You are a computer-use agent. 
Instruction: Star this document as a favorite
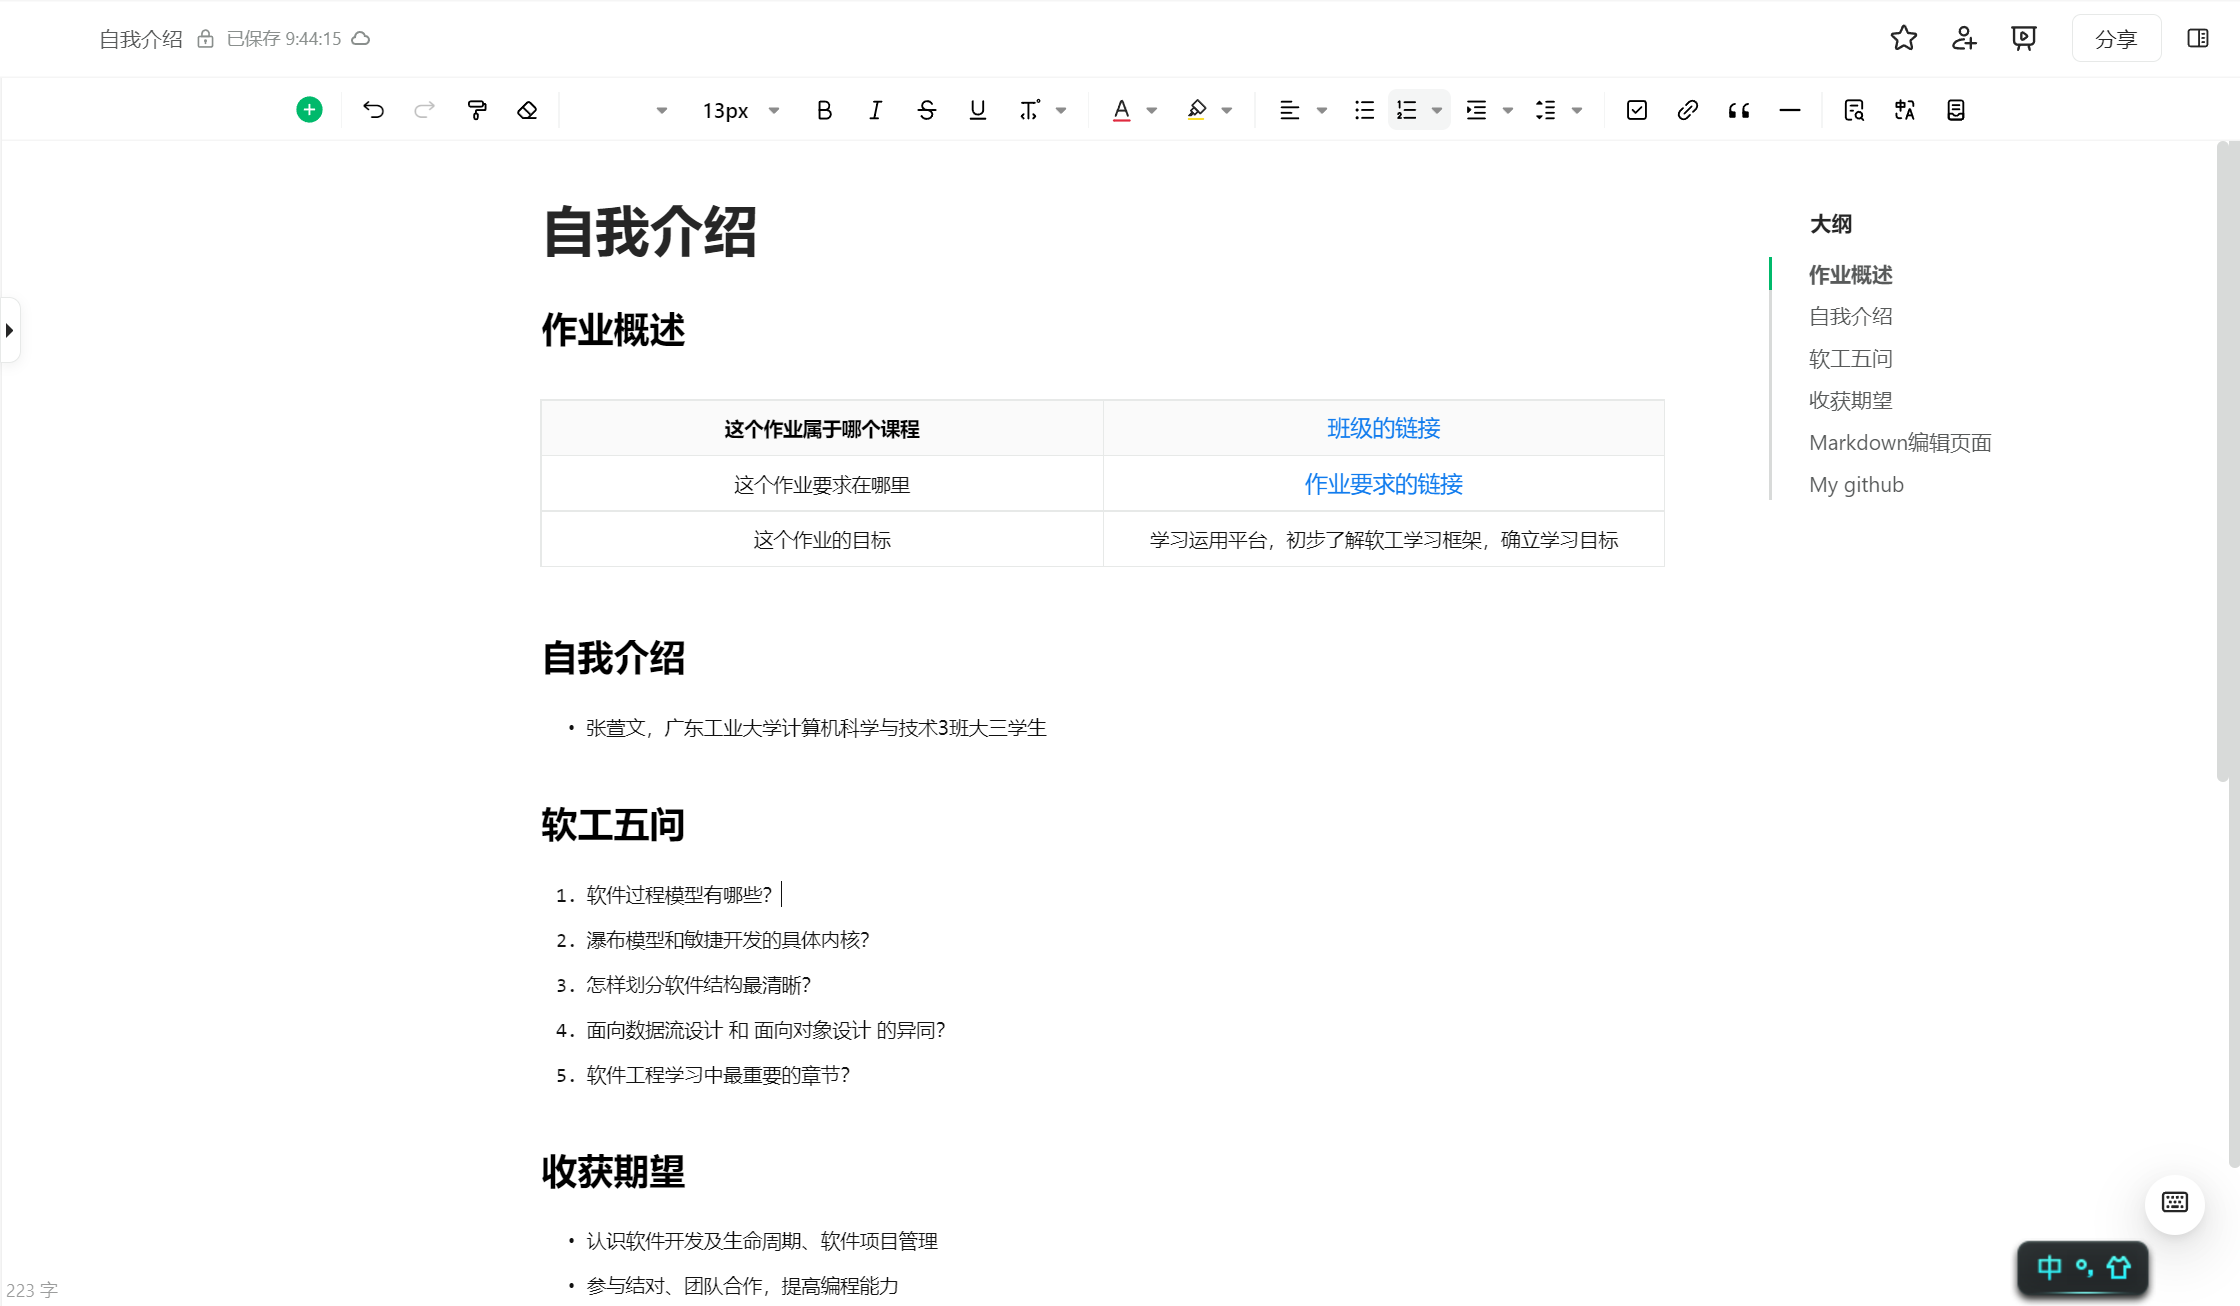pos(1904,38)
